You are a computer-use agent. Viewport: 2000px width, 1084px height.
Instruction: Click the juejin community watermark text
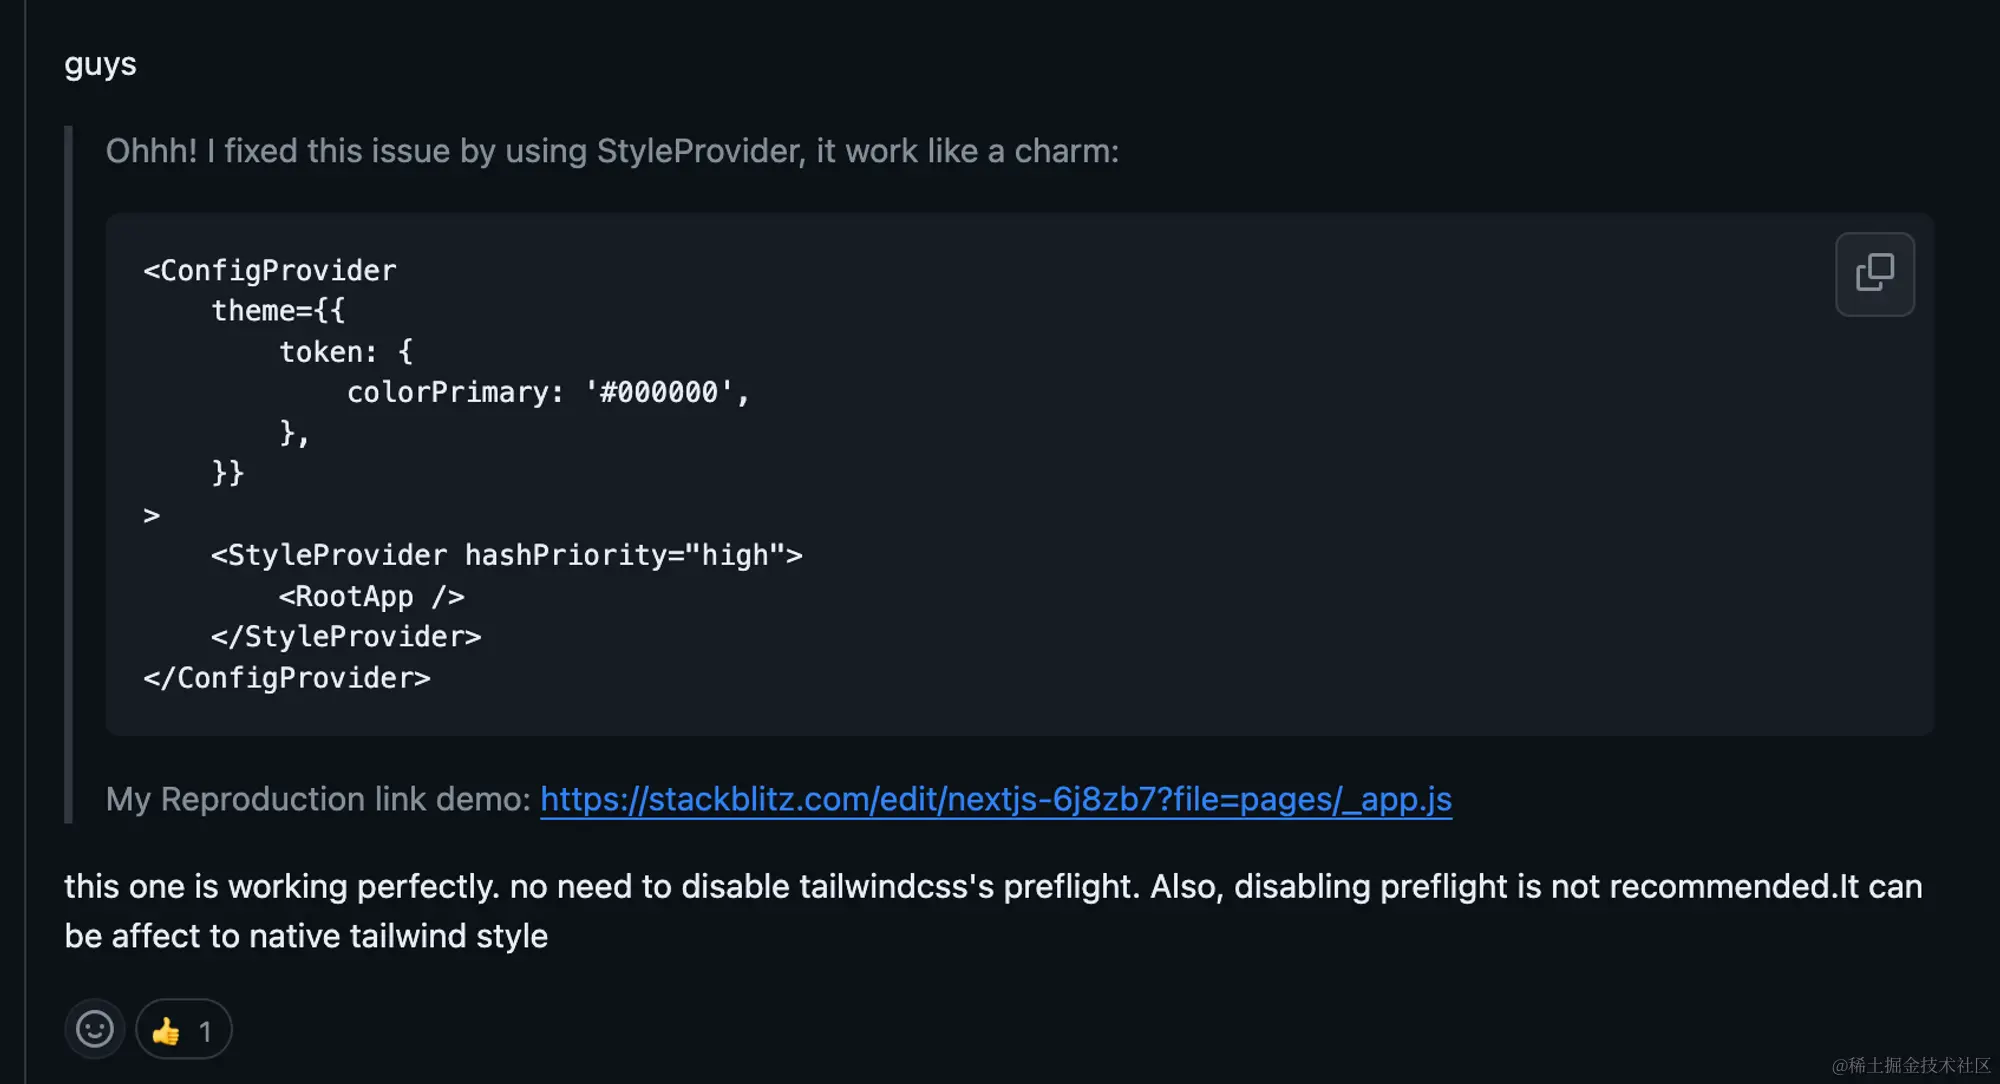tap(1911, 1065)
